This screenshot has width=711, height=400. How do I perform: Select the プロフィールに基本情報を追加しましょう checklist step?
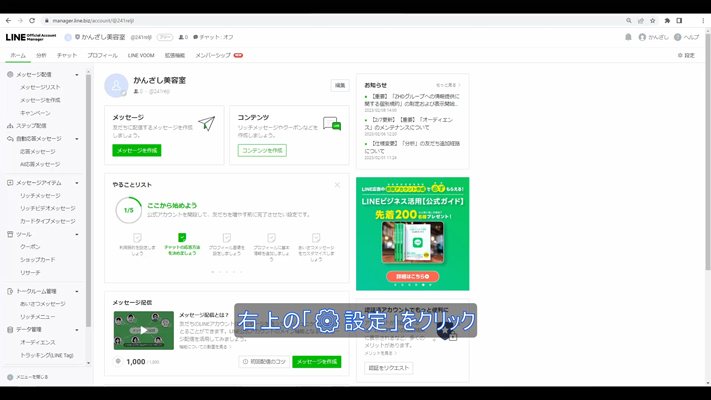[271, 247]
